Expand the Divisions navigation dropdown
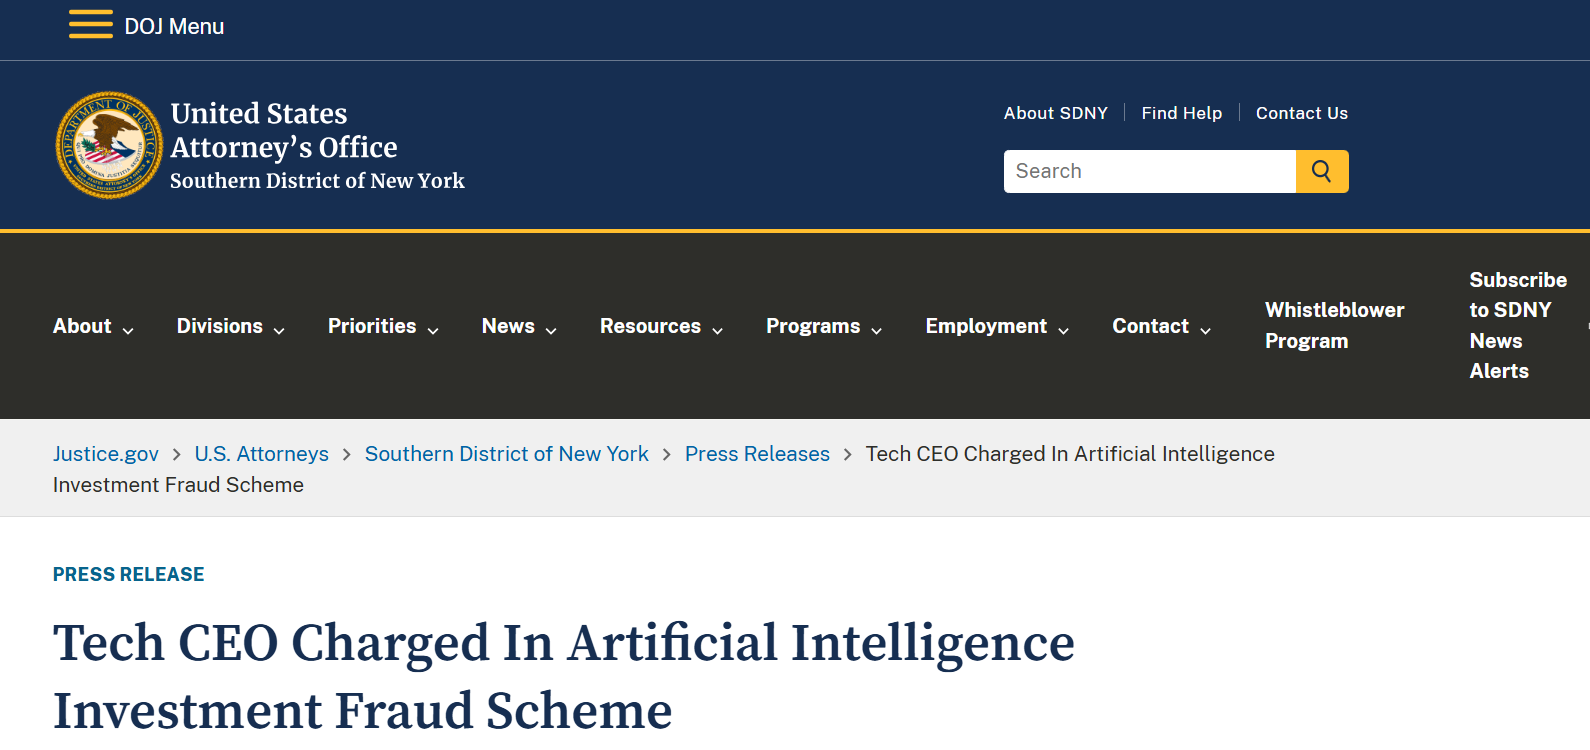 tap(230, 326)
